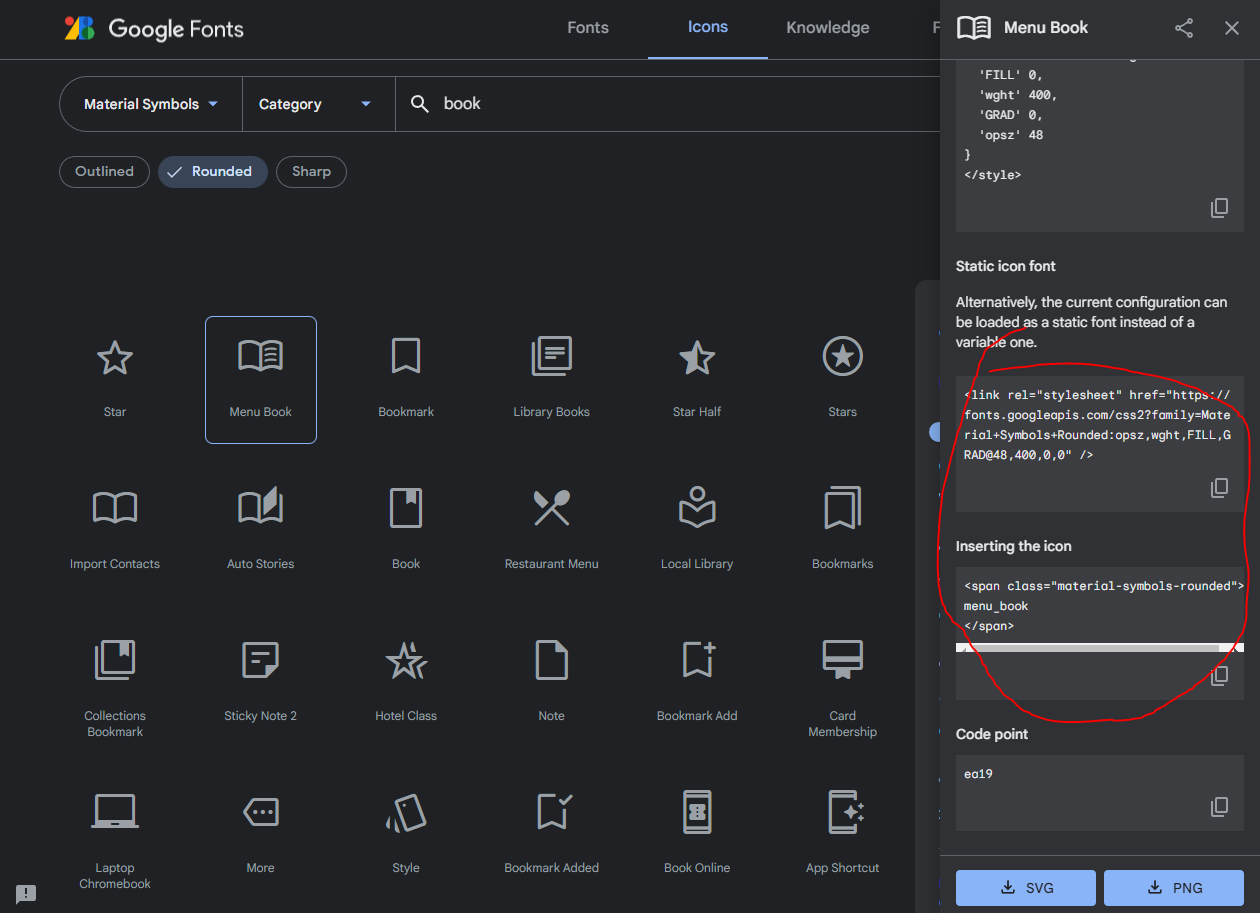Pick the Bookmark Add icon
Image resolution: width=1260 pixels, height=913 pixels.
pos(697,660)
